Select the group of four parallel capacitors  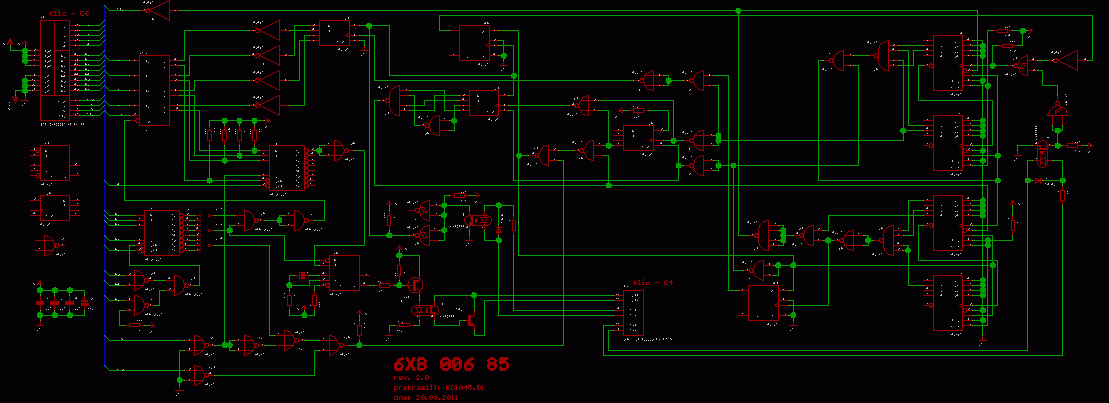click(x=62, y=301)
